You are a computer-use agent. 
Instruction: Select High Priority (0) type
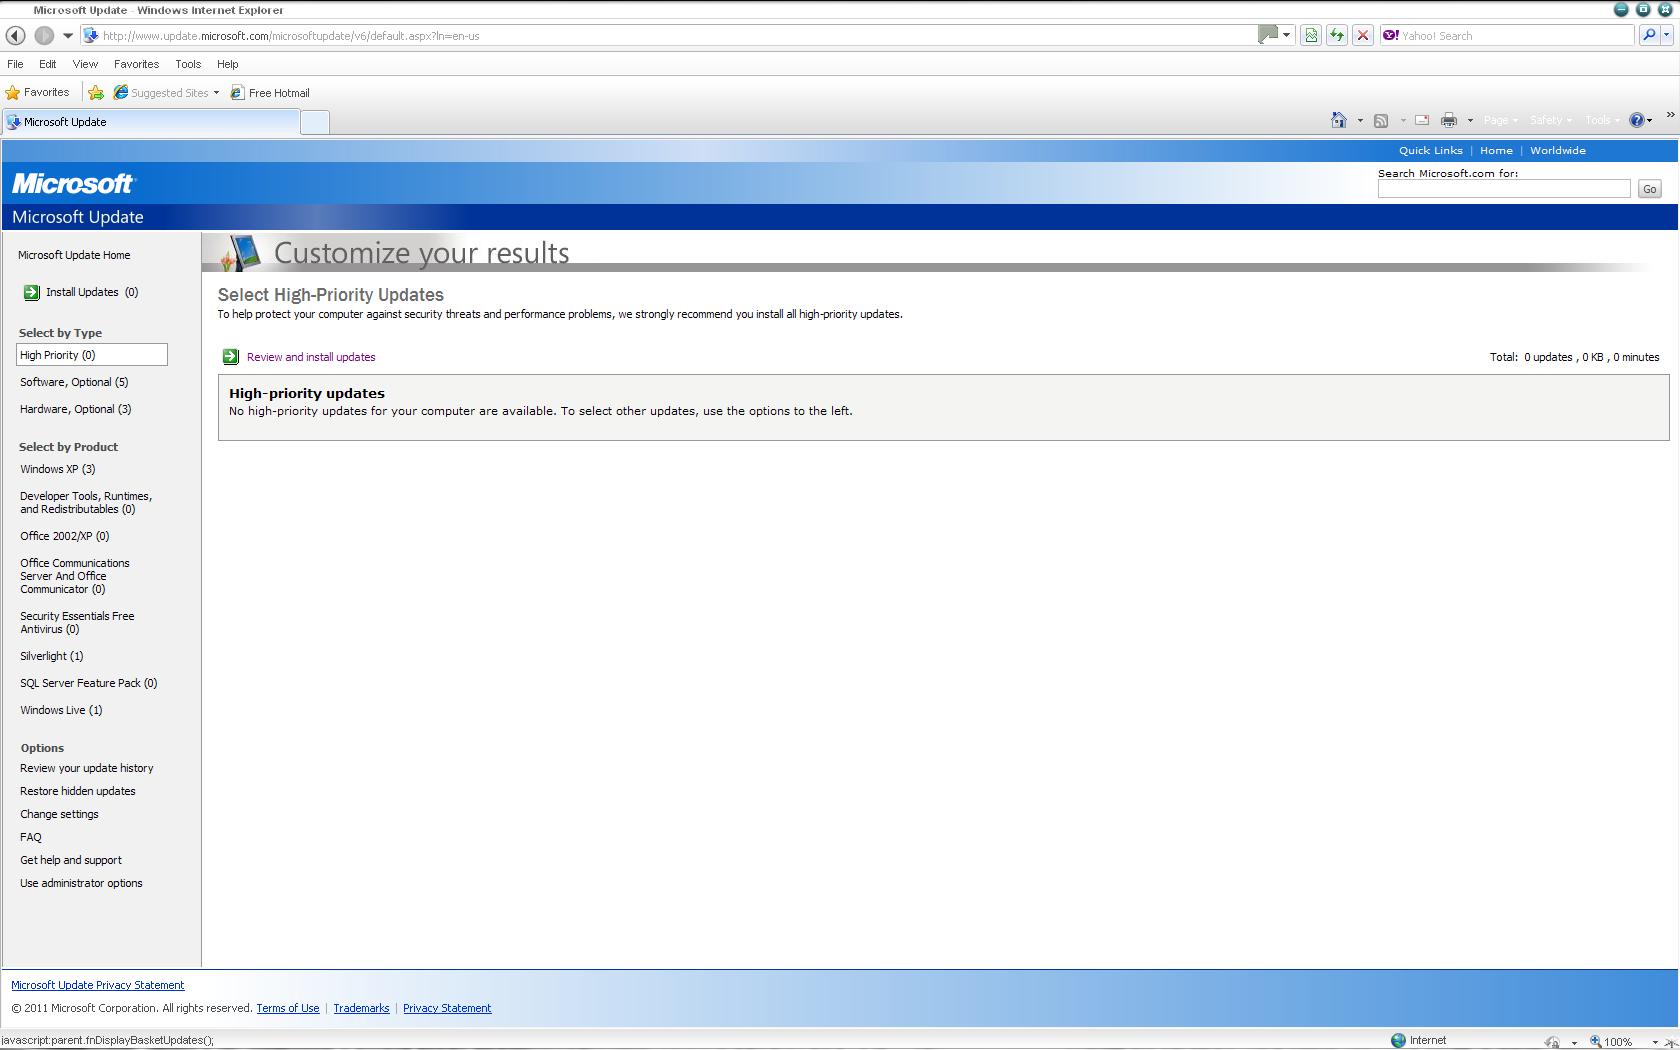pos(91,355)
